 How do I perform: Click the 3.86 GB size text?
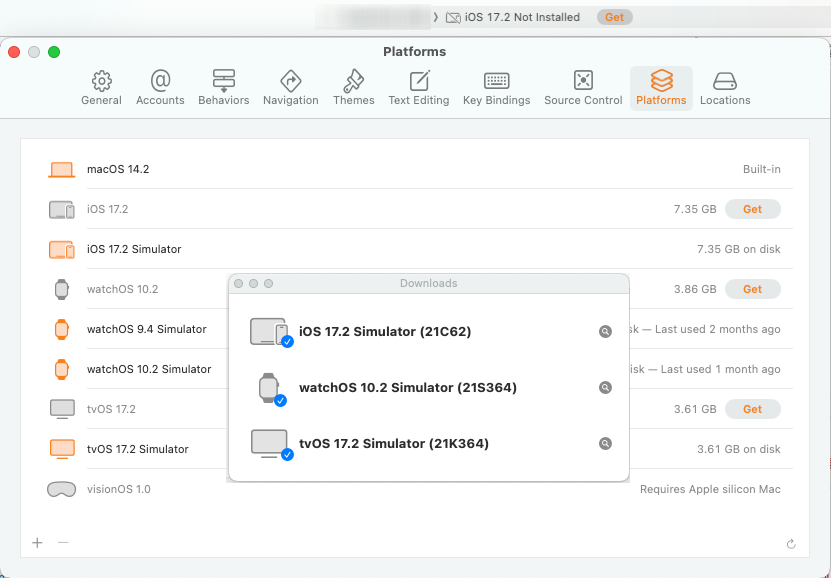click(x=695, y=289)
